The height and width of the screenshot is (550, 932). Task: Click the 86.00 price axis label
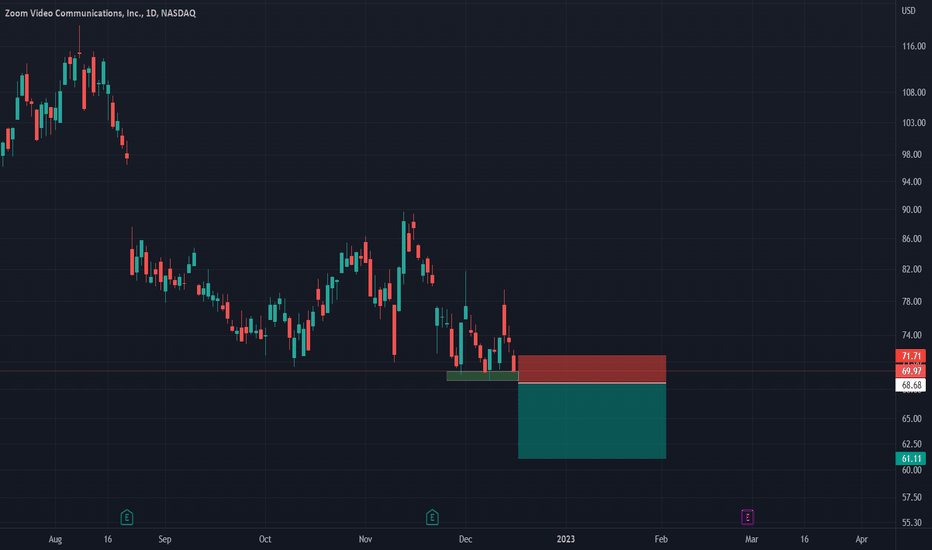[914, 239]
